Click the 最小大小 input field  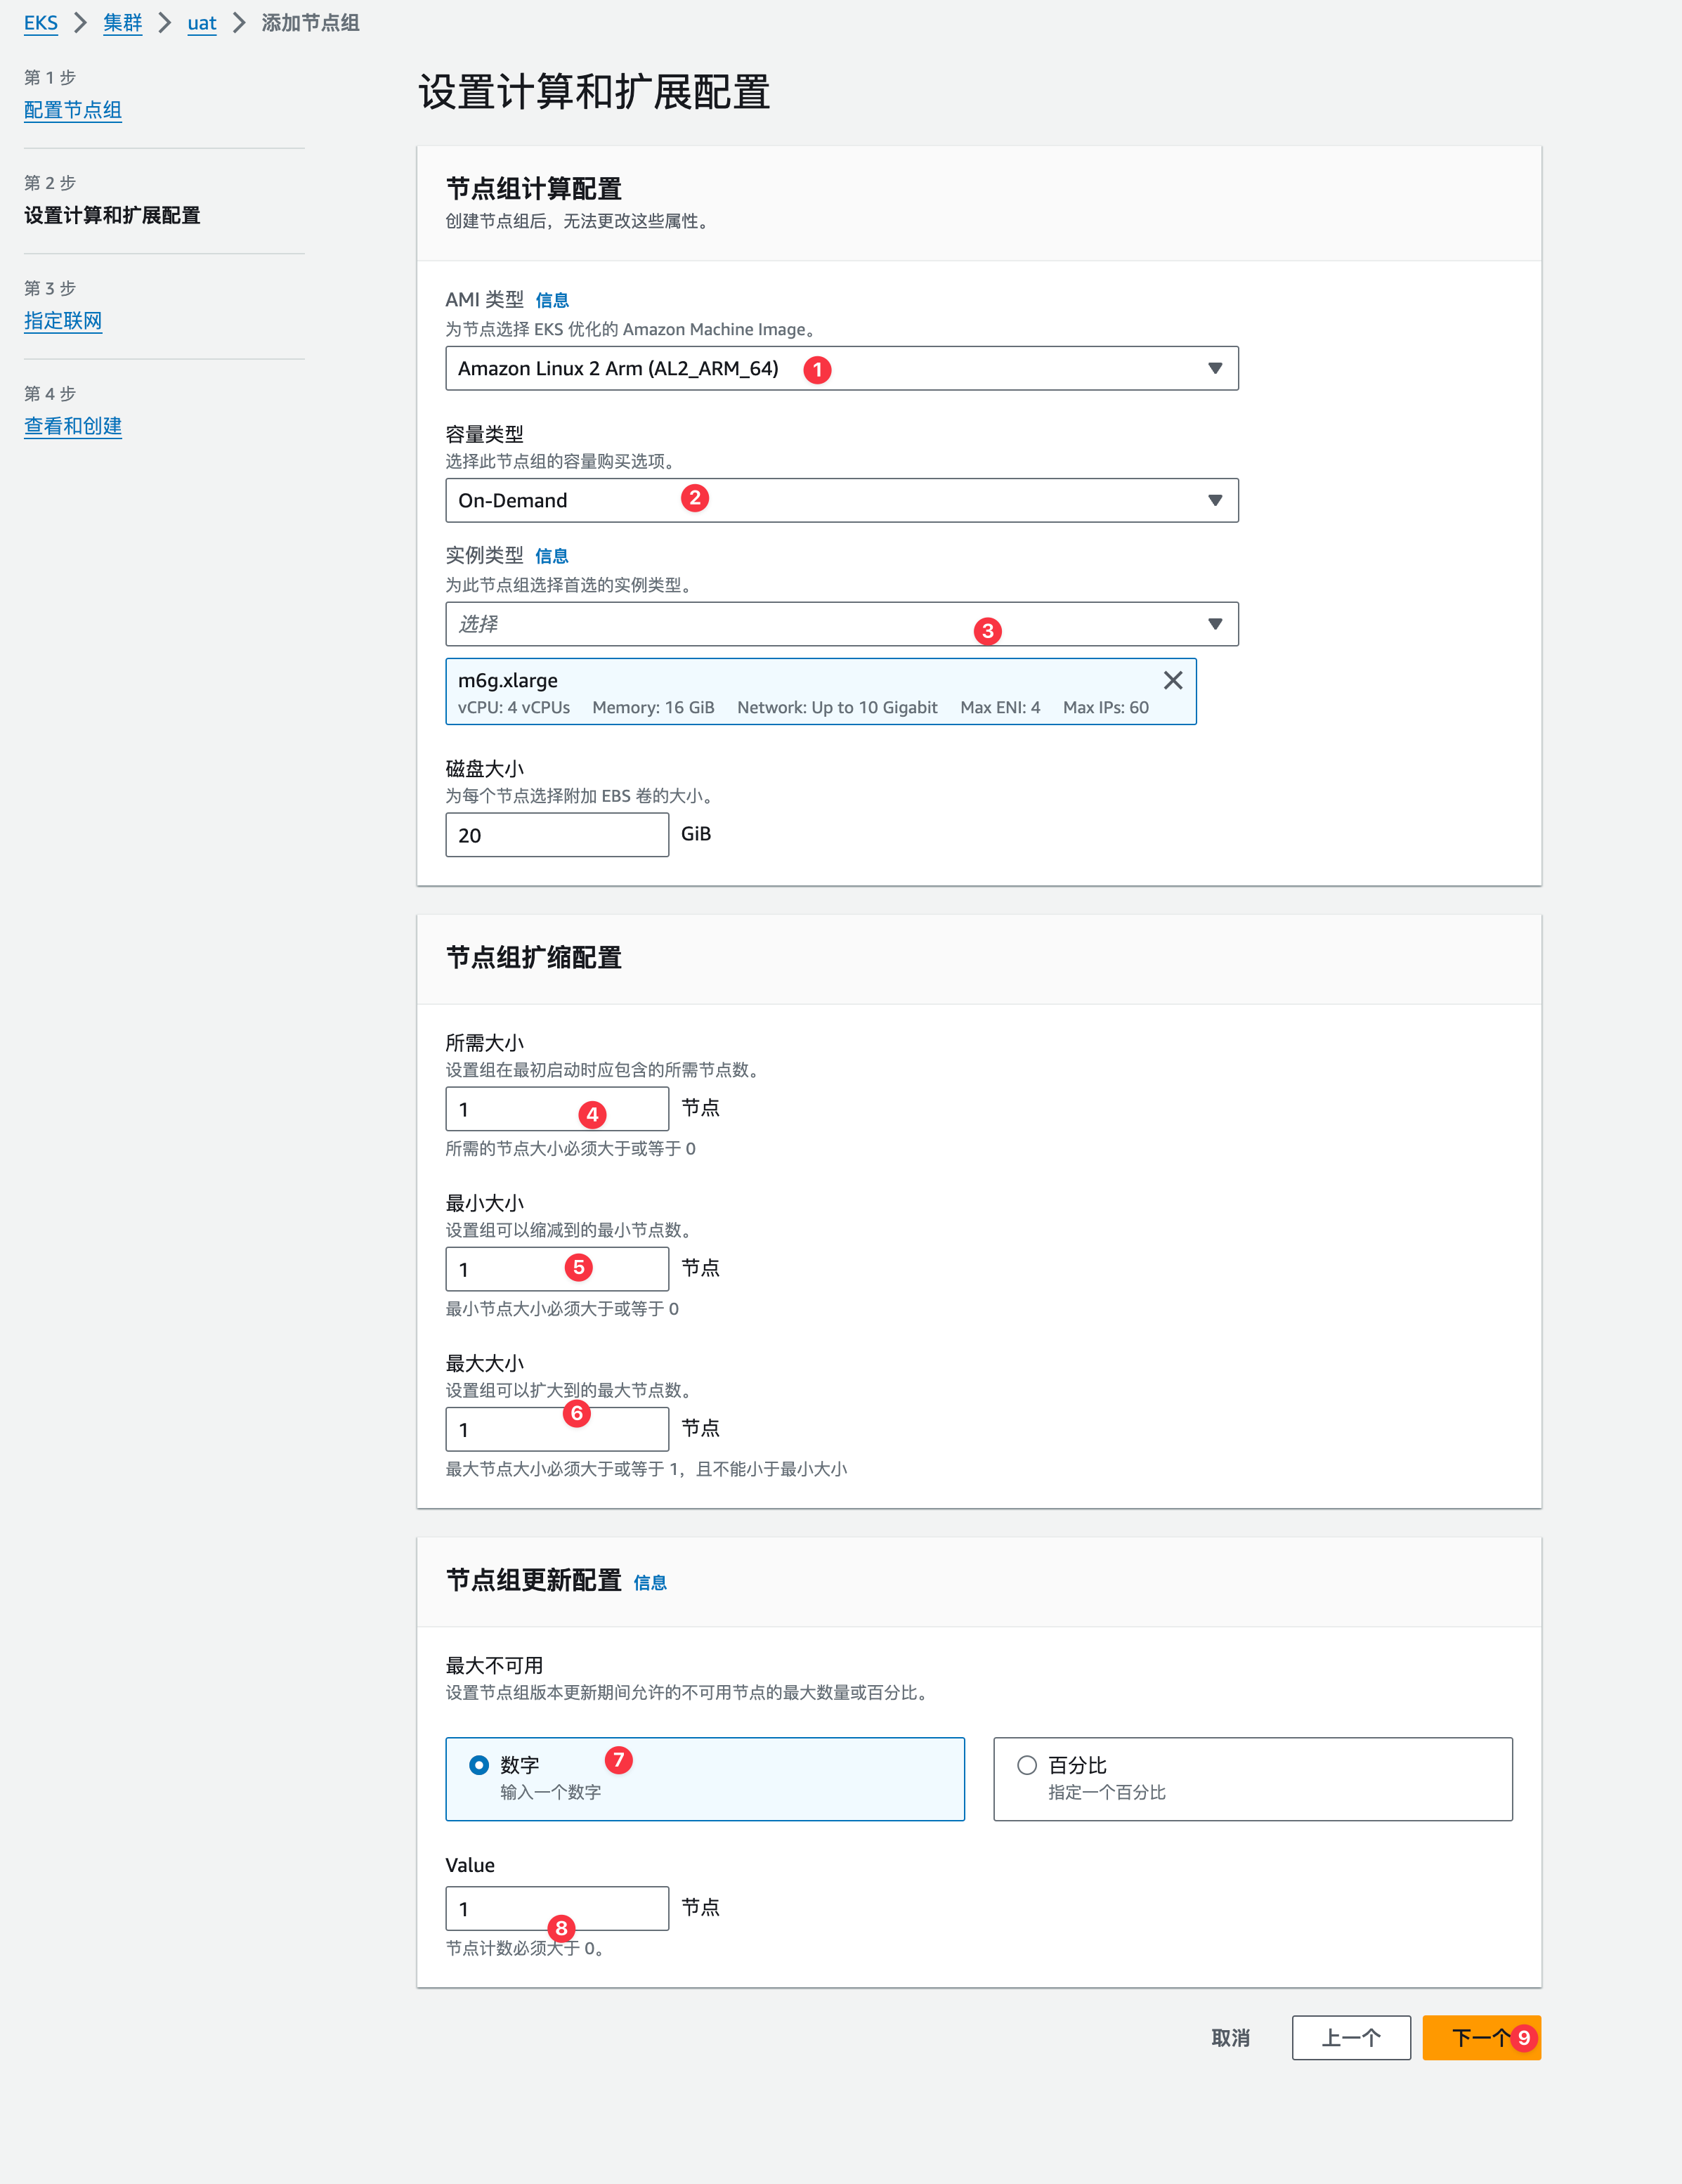[557, 1269]
